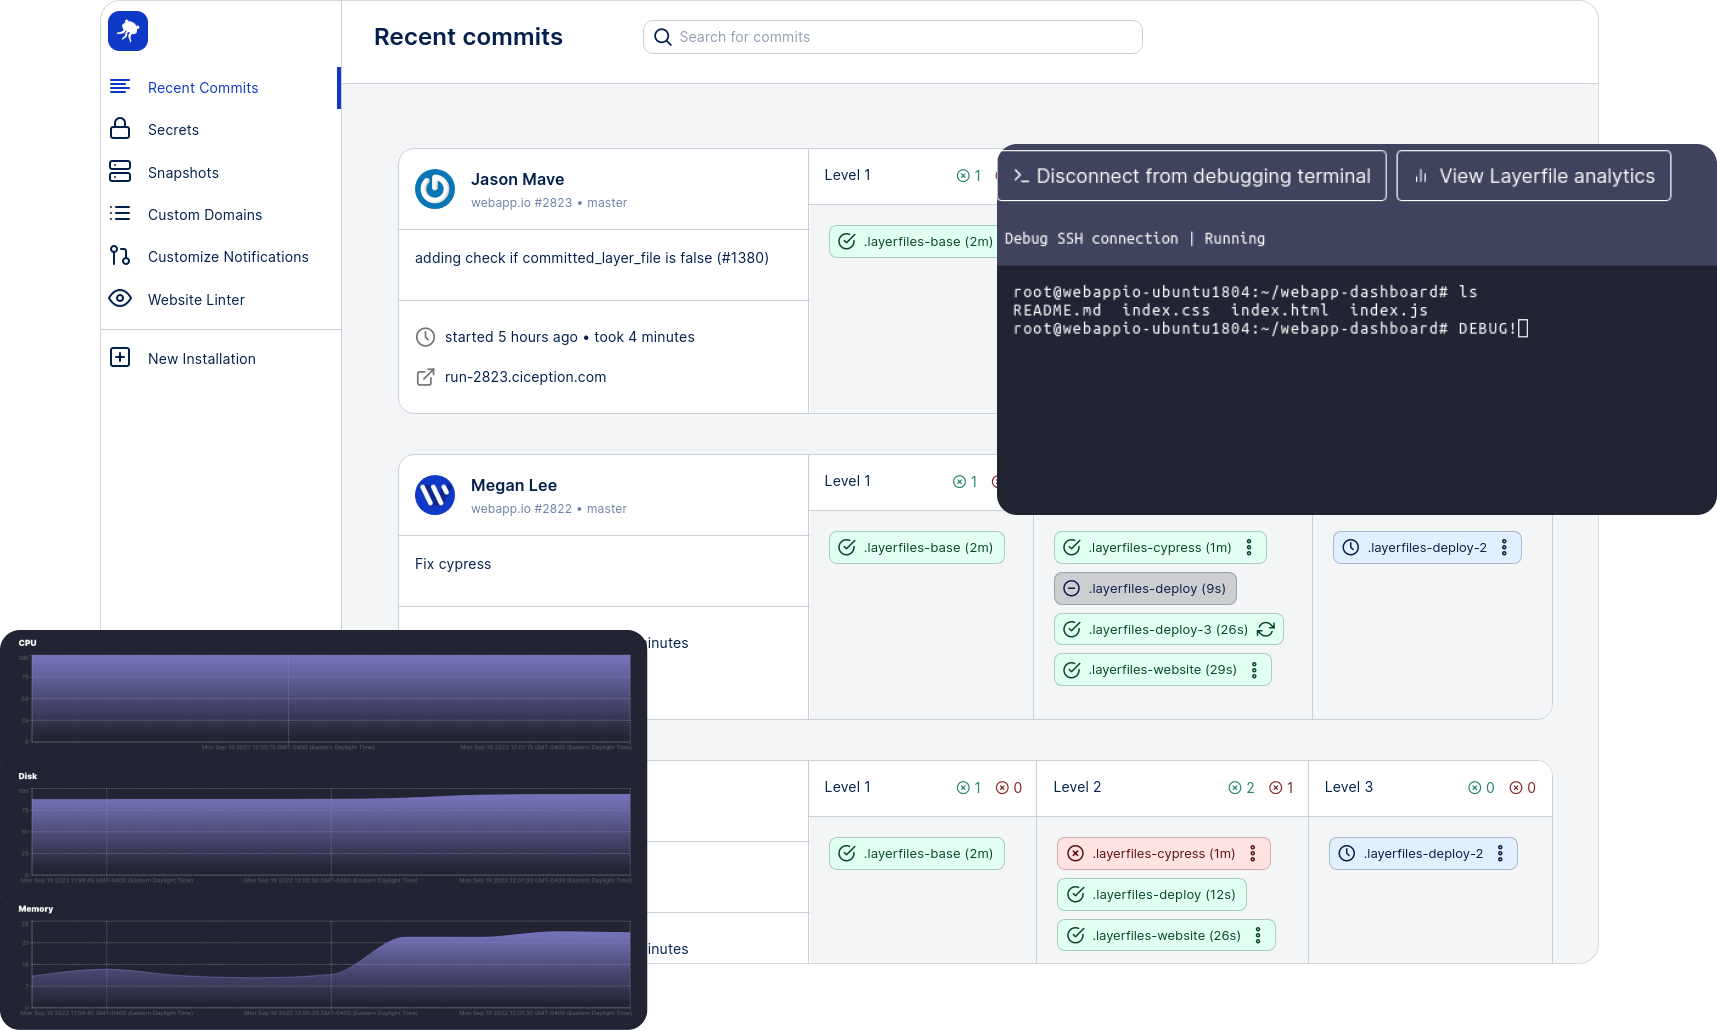Retry .layerfiles-deploy-3 using the rerun icon
This screenshot has width=1717, height=1030.
[1266, 629]
